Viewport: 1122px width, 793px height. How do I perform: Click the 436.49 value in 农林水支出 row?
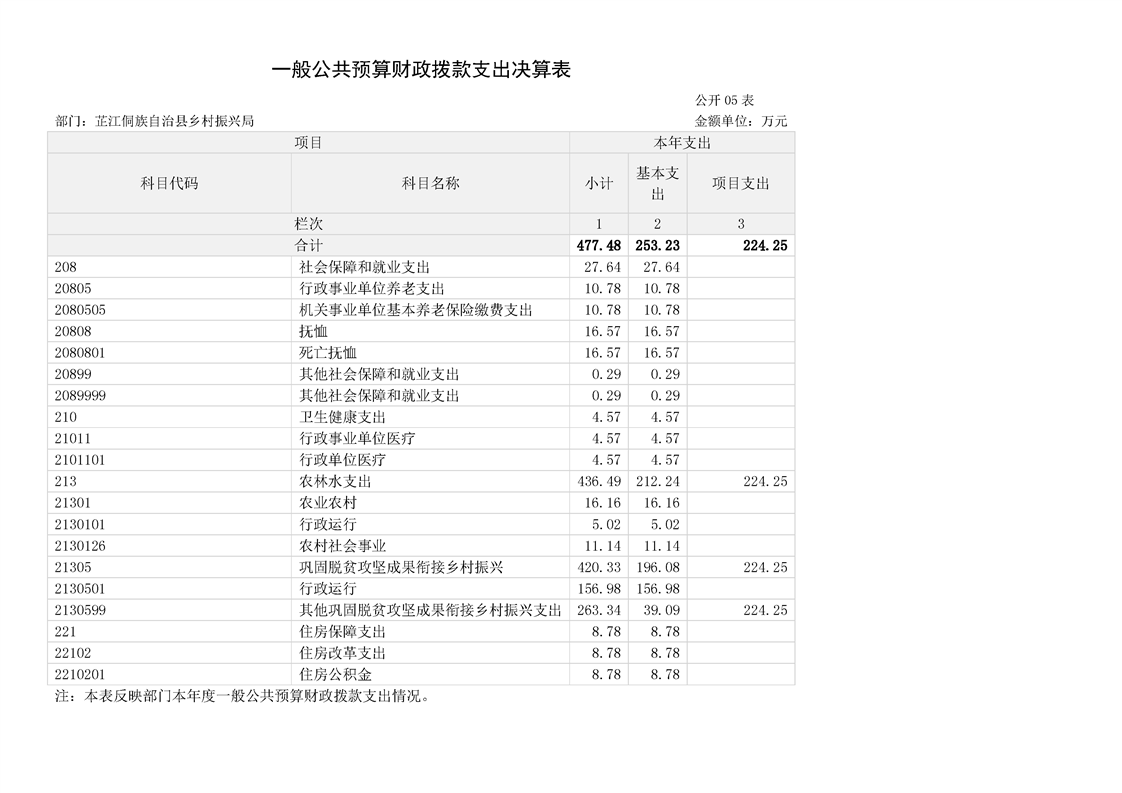click(x=600, y=482)
